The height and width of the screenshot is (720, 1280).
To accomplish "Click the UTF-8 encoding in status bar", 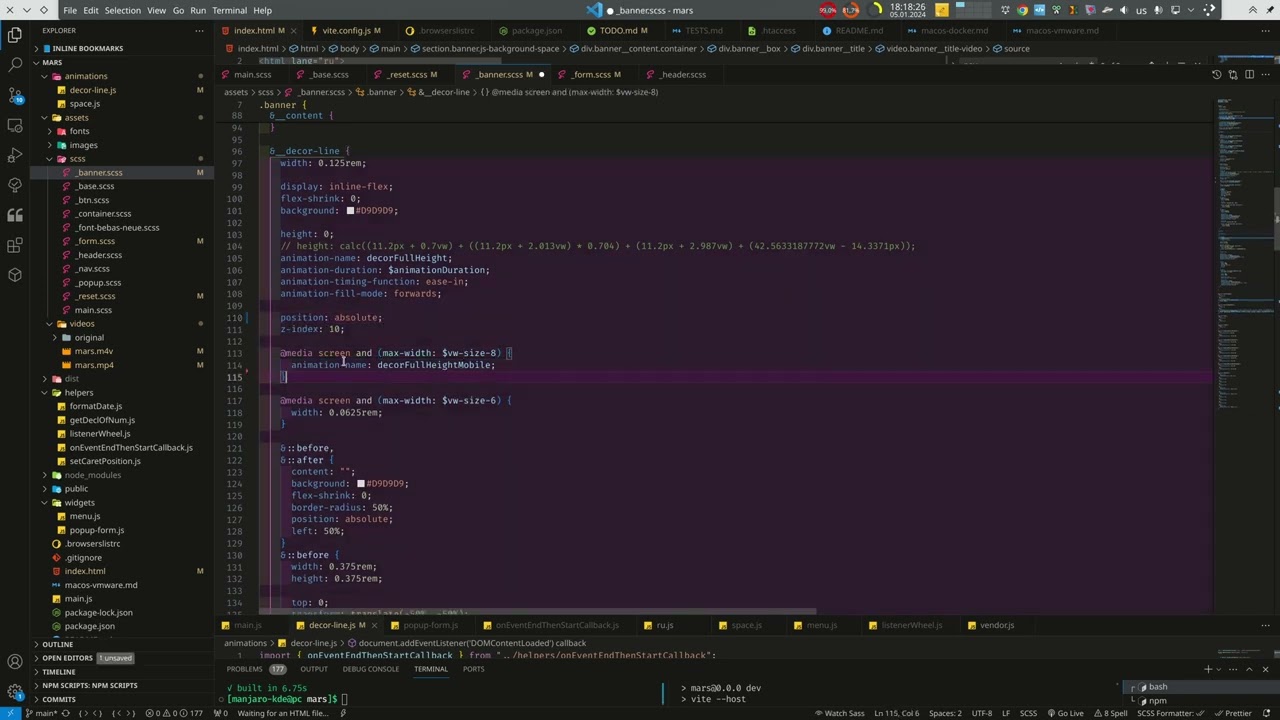I will pos(982,713).
